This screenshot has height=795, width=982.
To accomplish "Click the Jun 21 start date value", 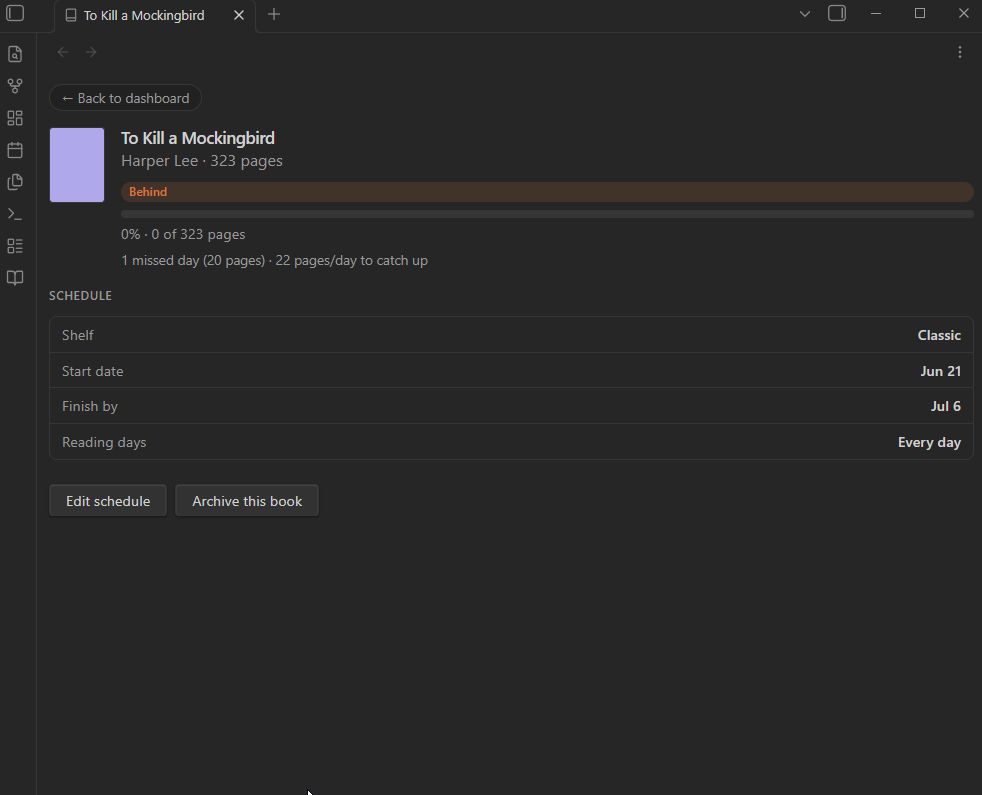I will tap(940, 371).
